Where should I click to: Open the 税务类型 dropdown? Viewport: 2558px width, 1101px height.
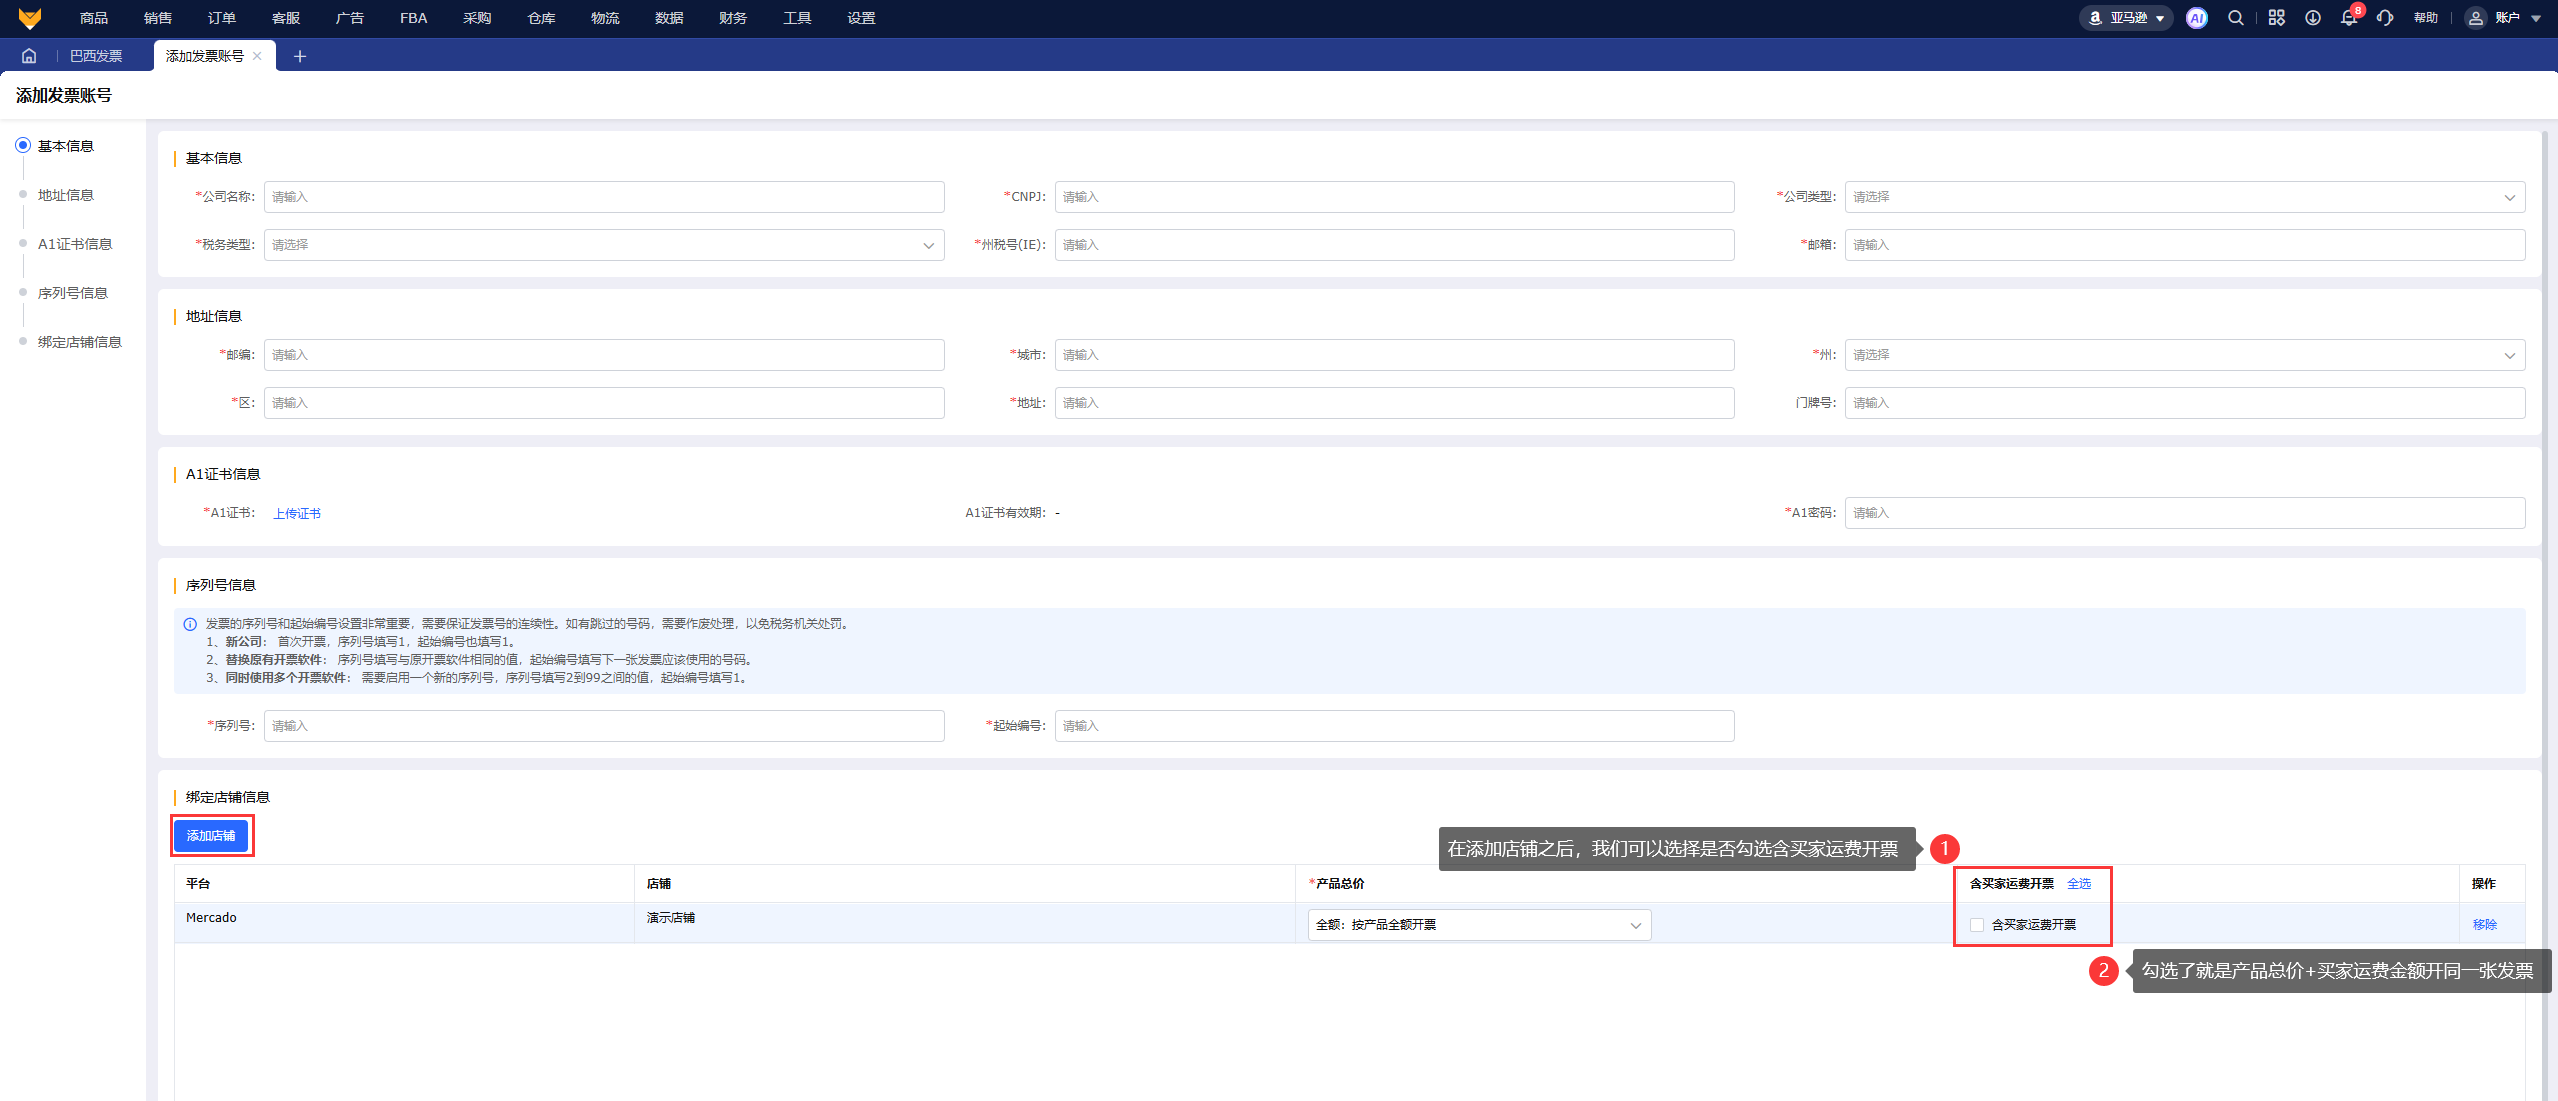point(603,245)
